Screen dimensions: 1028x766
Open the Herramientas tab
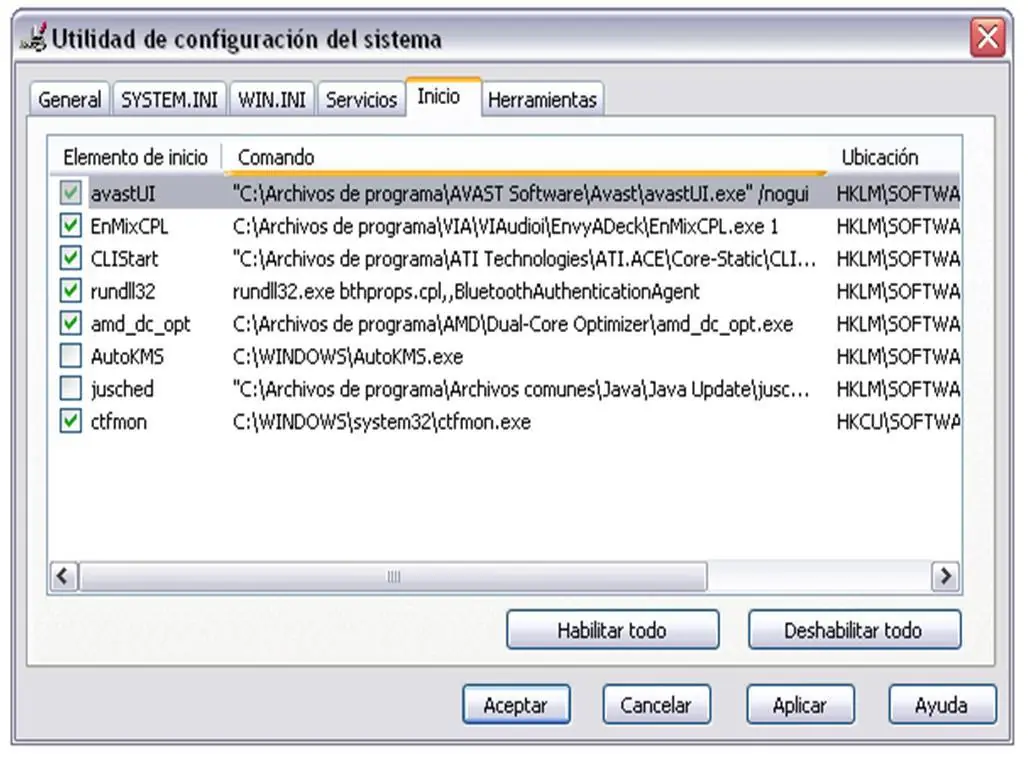(543, 100)
